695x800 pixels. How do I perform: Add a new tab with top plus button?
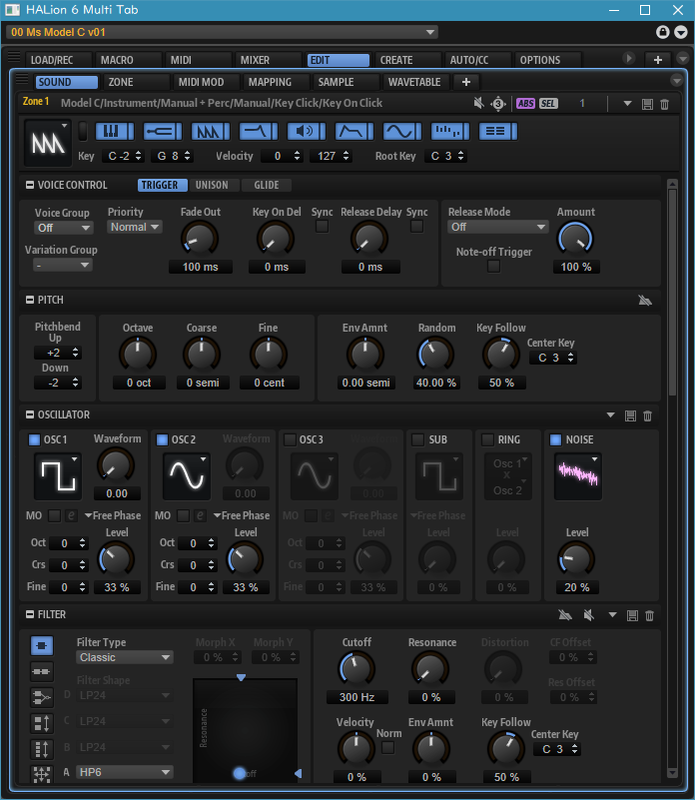pos(658,60)
